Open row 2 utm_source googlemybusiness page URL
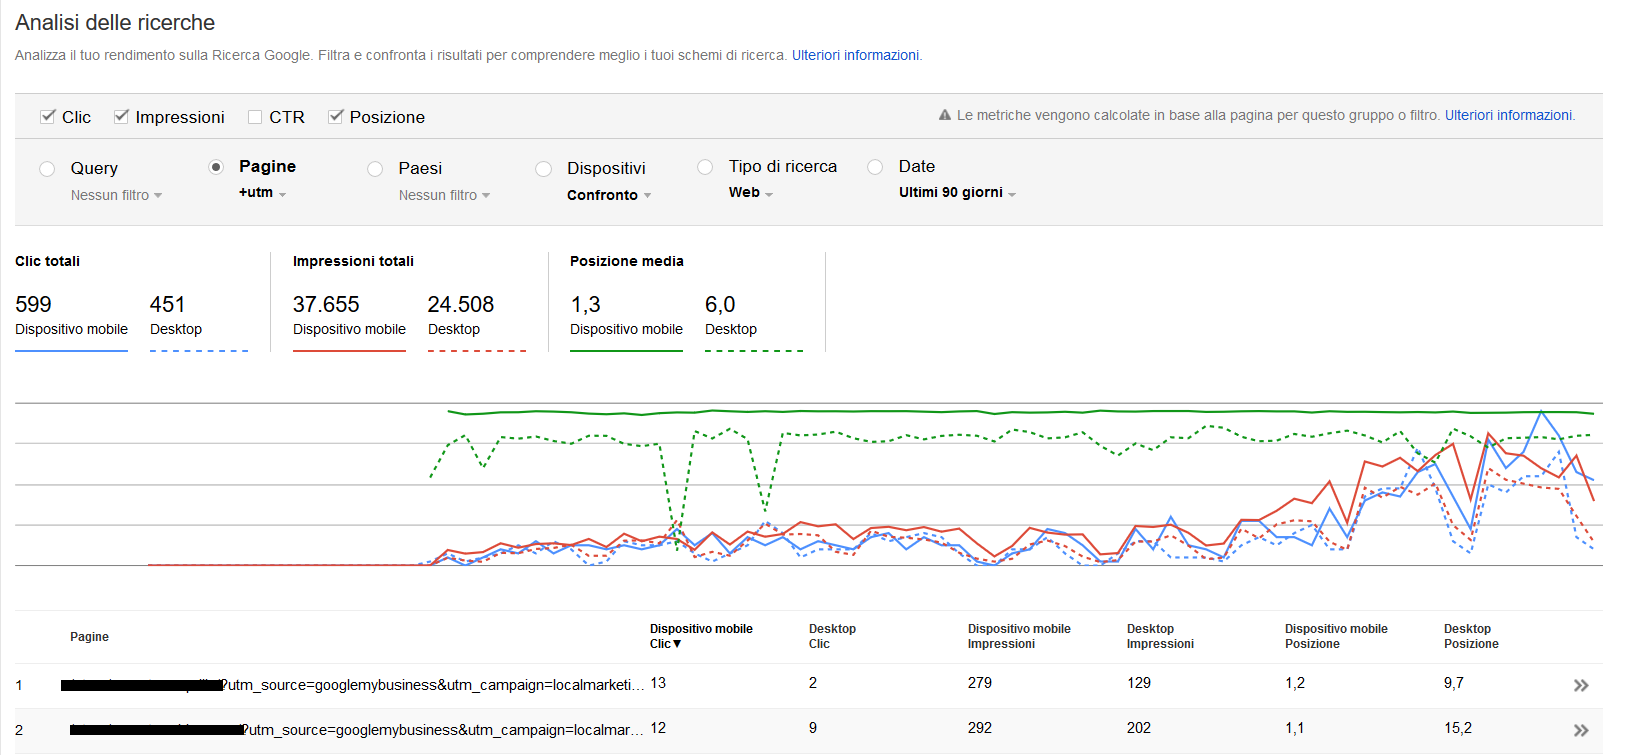 click(x=357, y=730)
